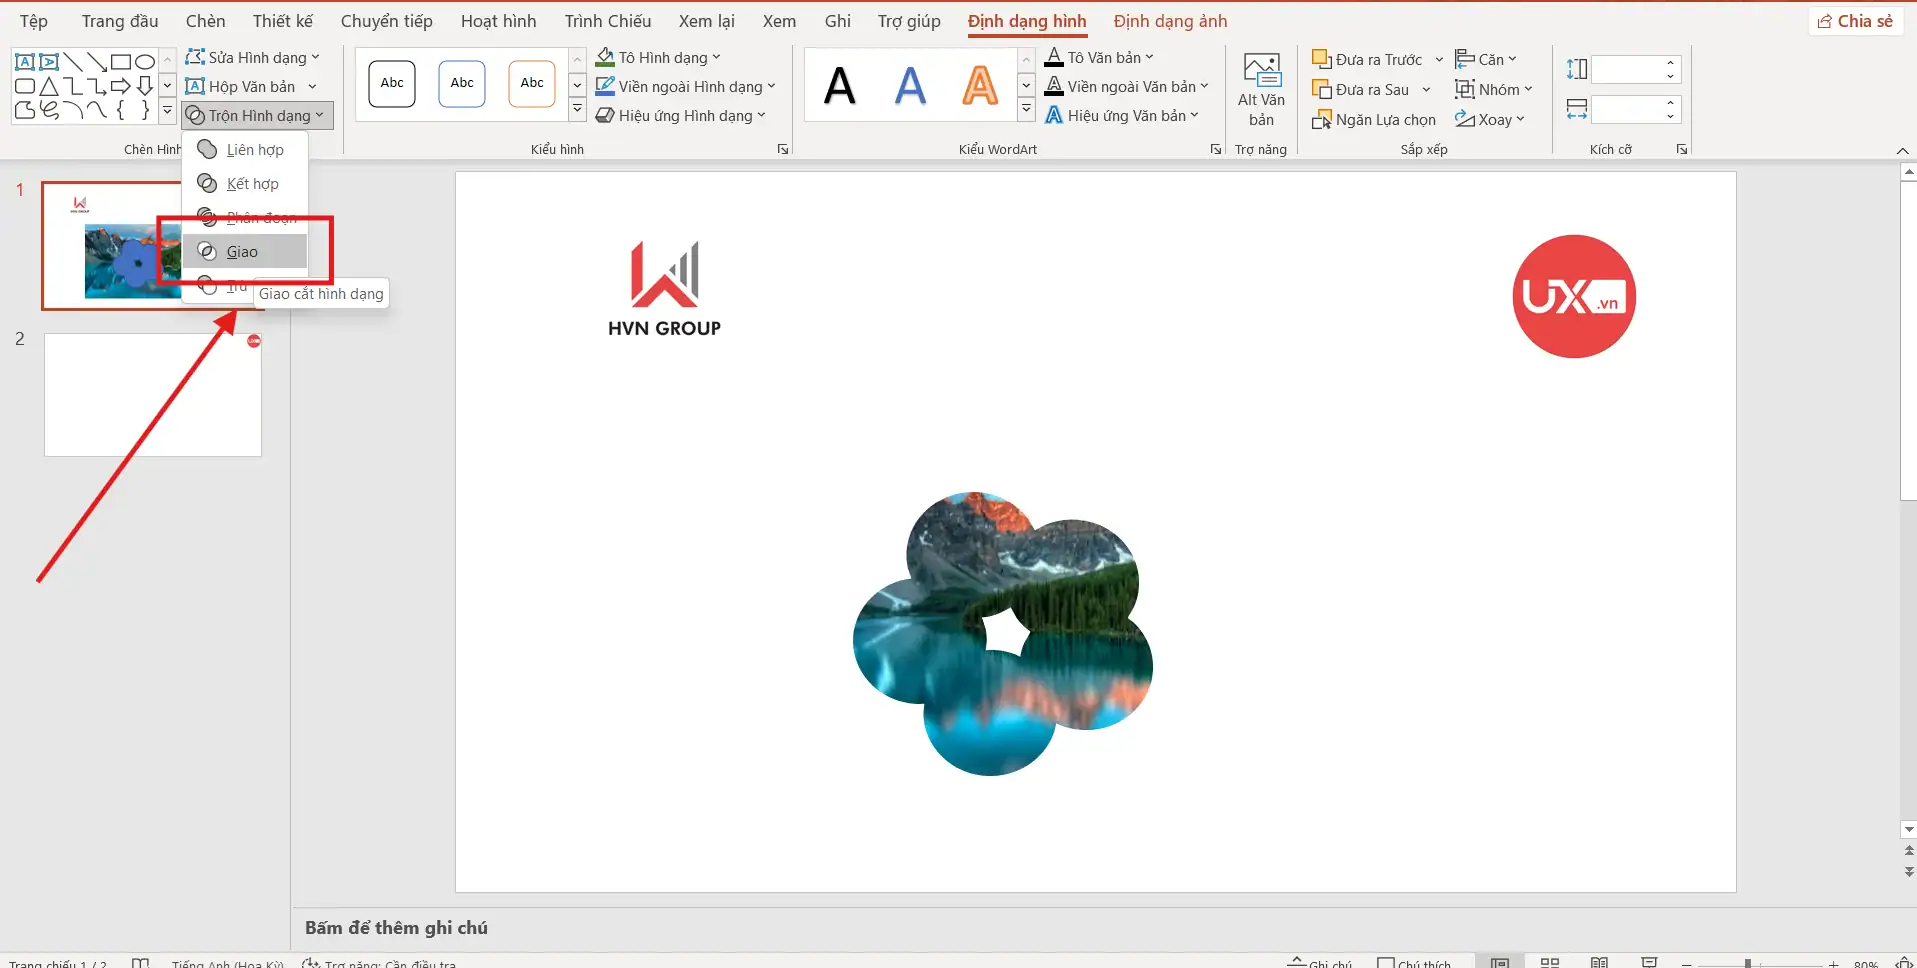Open the Nhóm group menu

[x=1494, y=90]
